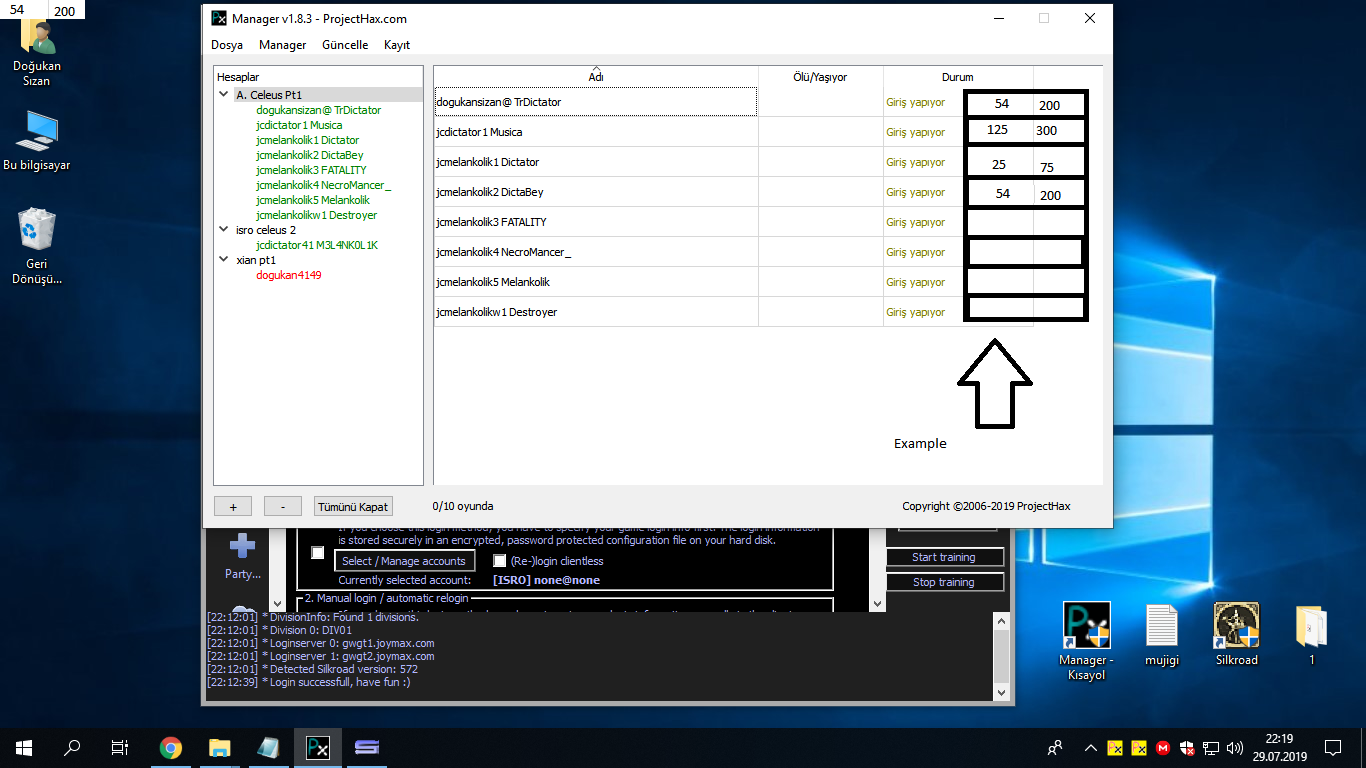Screen dimensions: 1366x768
Task: Collapse the A. Celeus Pt1 tree group
Action: pos(224,95)
